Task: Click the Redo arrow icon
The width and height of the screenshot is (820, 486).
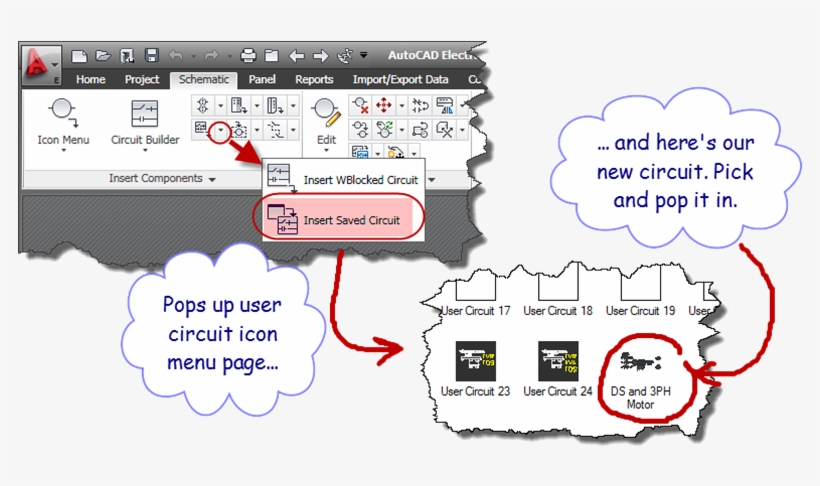Action: click(211, 55)
